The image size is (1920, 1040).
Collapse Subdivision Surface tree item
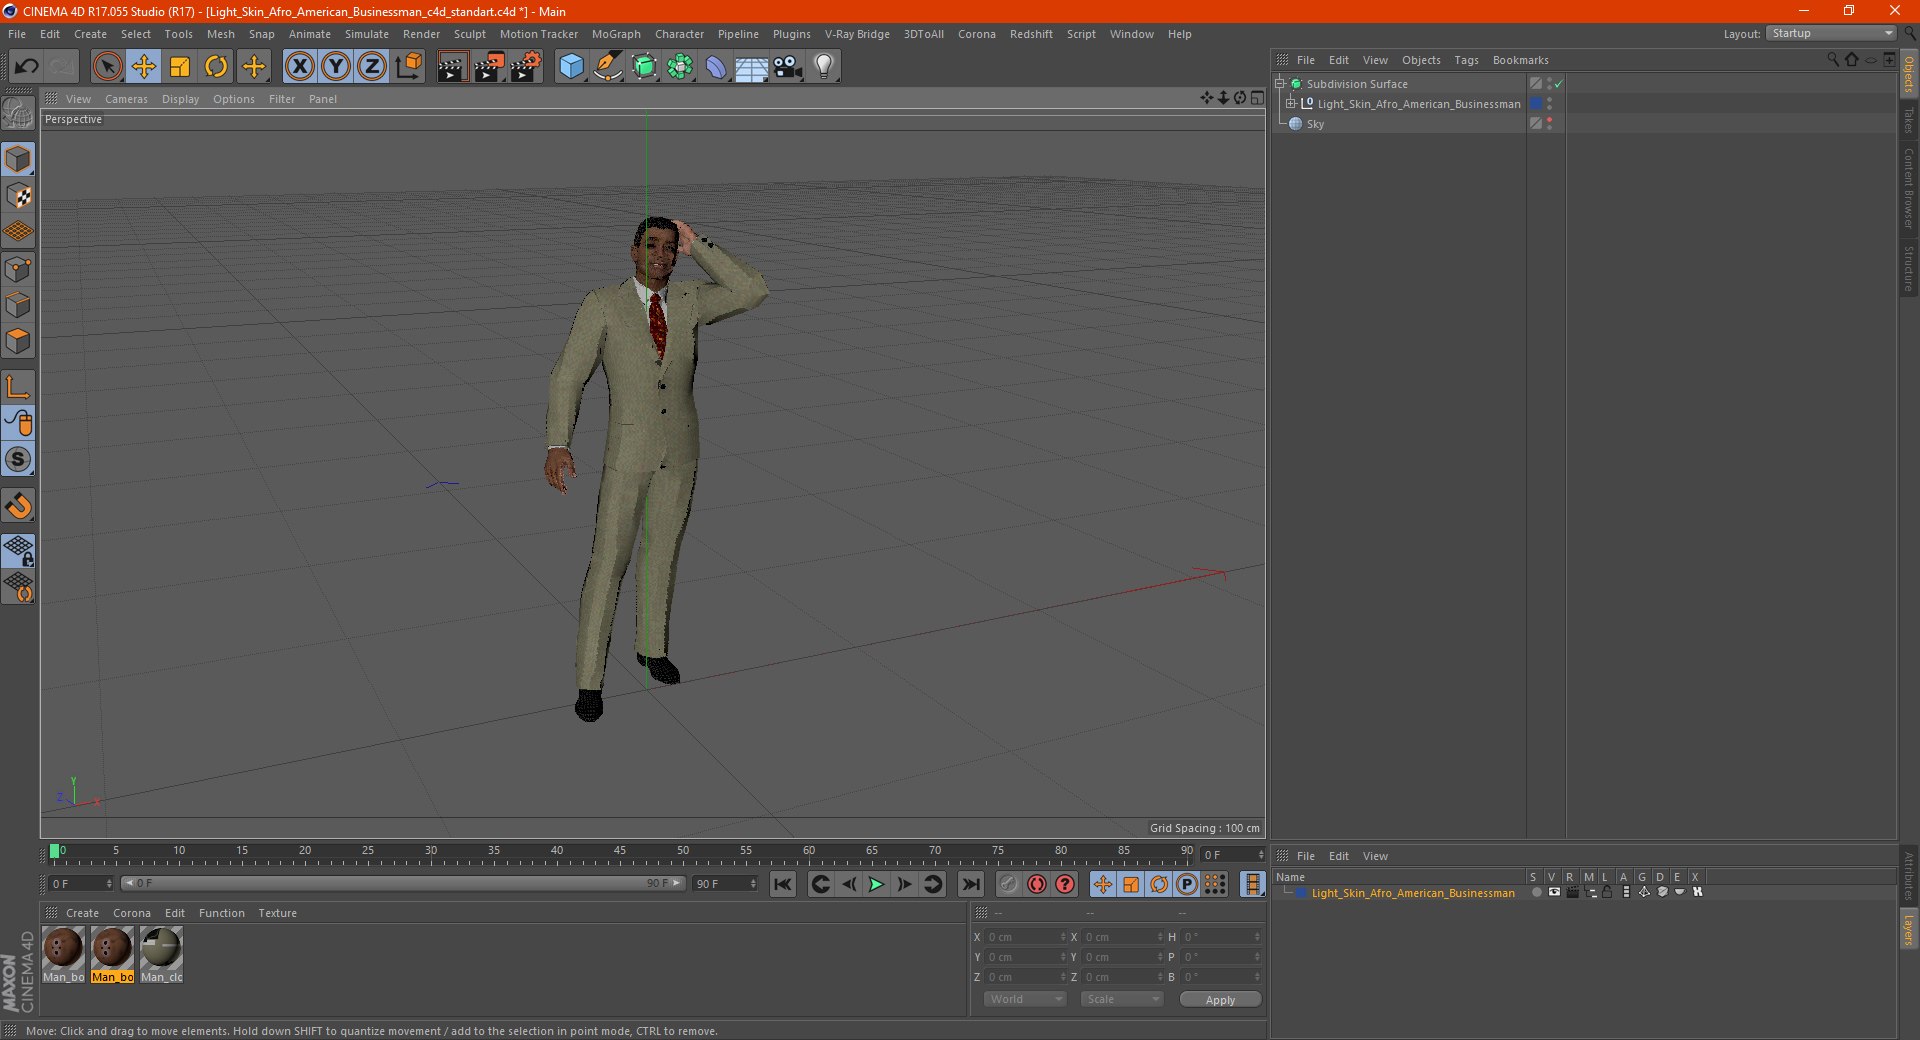(x=1279, y=84)
